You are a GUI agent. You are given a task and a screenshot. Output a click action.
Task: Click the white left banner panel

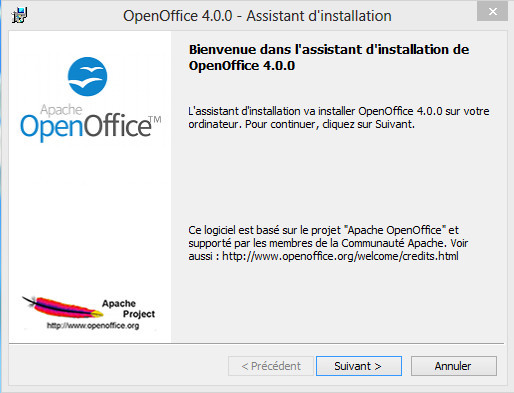90,187
